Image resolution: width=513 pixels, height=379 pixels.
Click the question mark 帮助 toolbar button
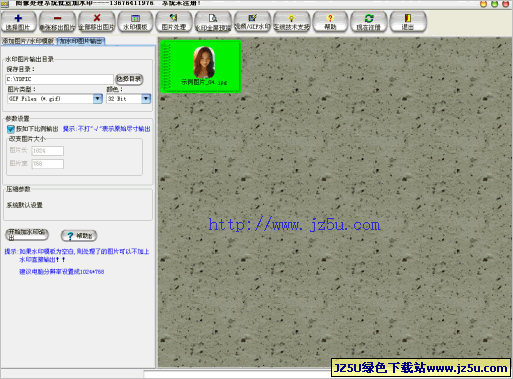330,22
